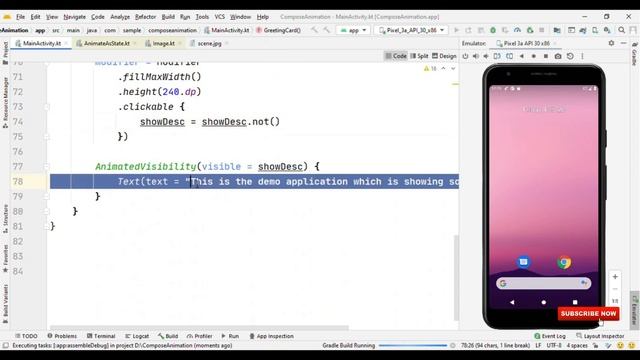Click the Debug app bug icon
The image size is (640, 360).
pos(493,30)
